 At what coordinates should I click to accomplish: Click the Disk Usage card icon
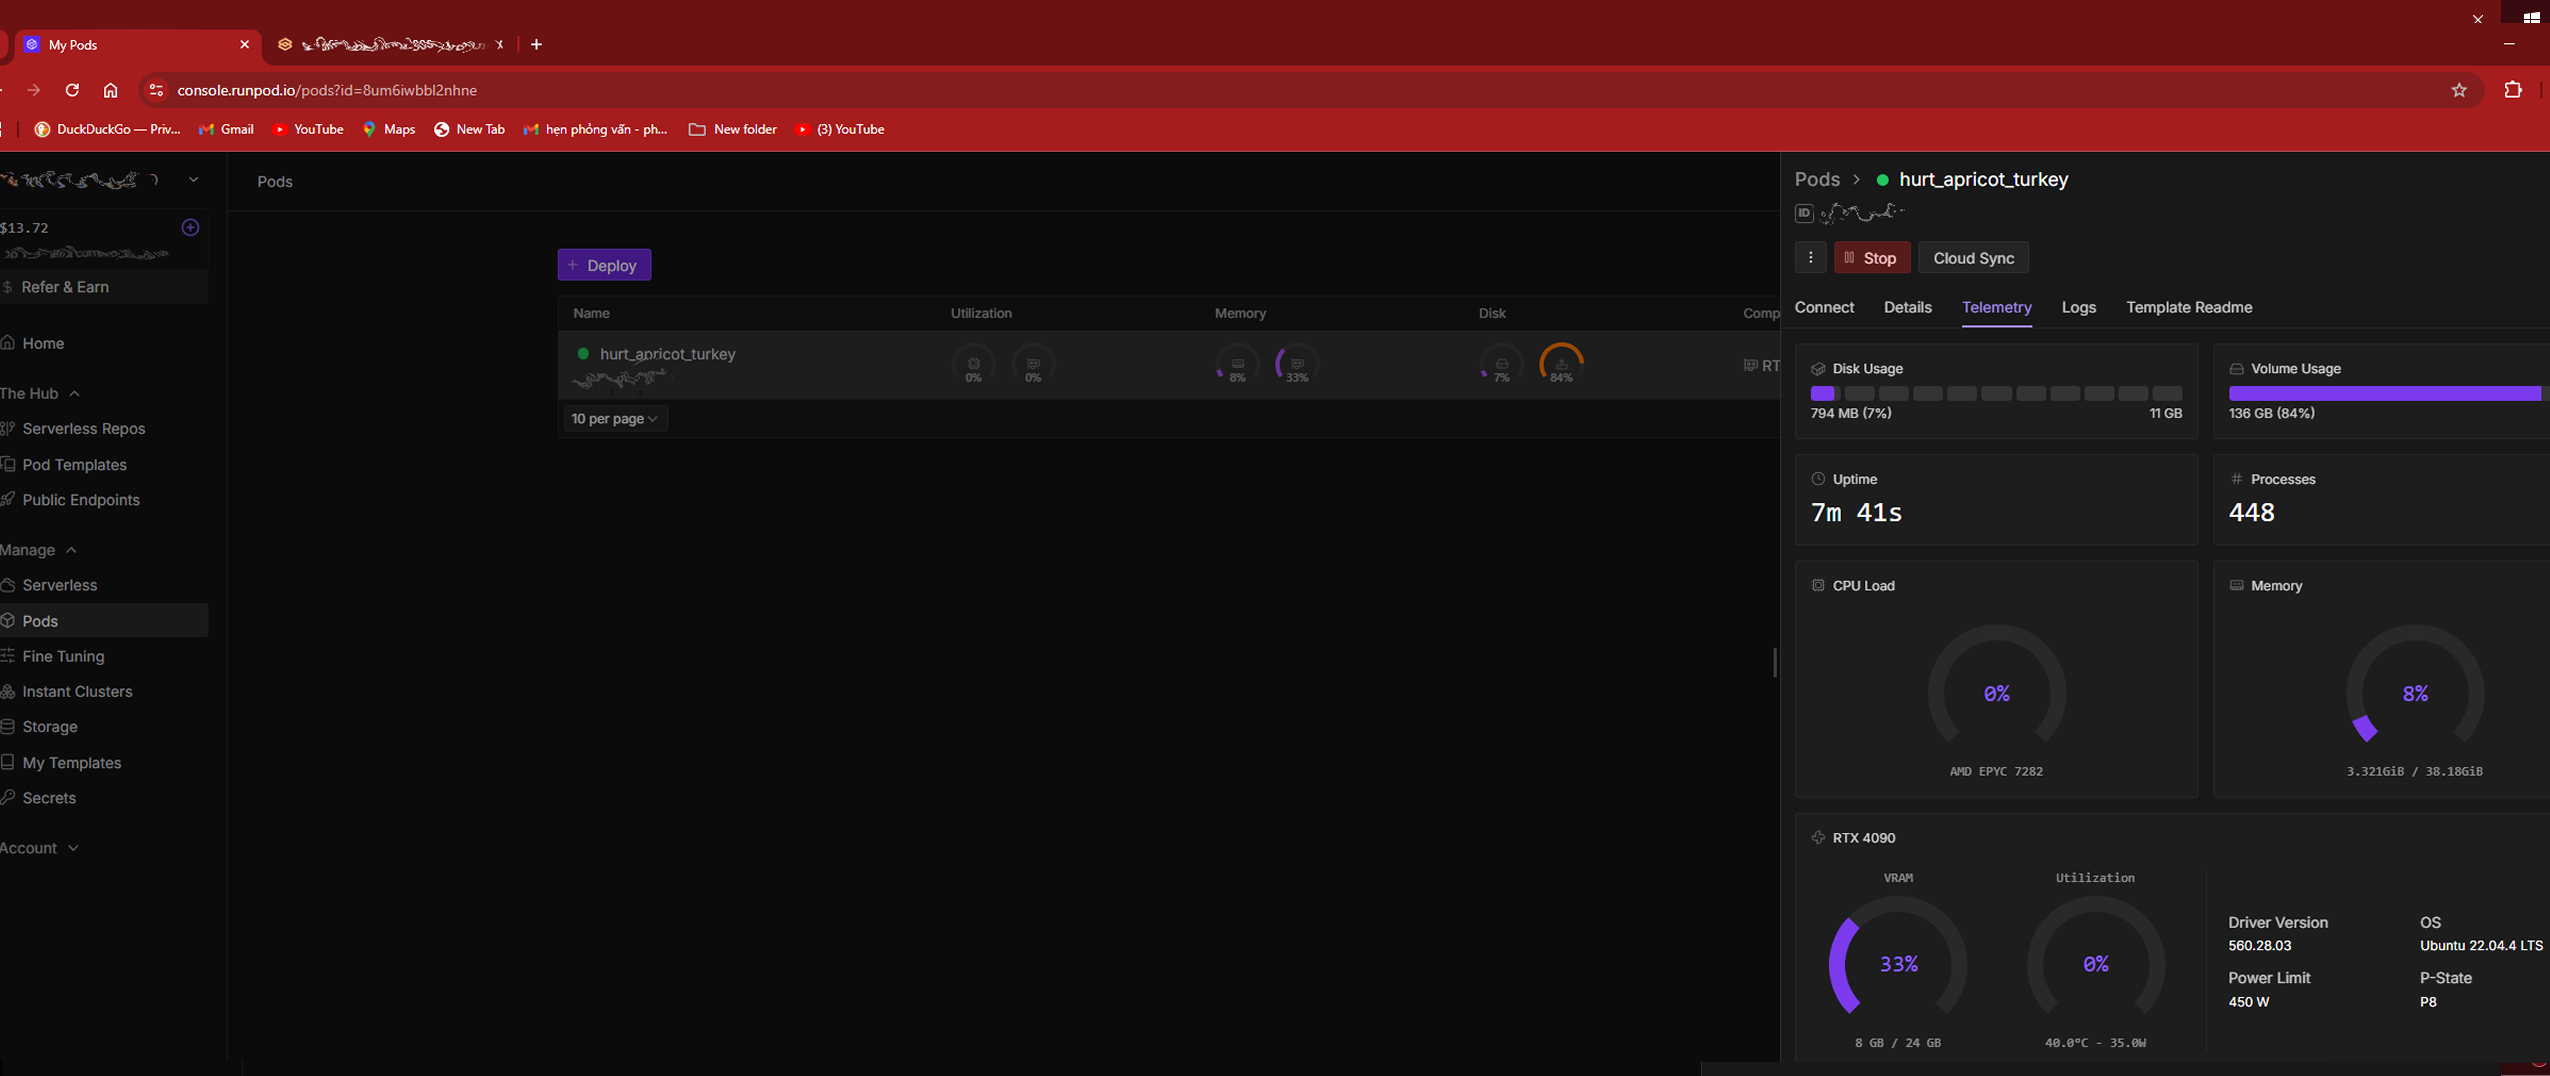pyautogui.click(x=1818, y=369)
